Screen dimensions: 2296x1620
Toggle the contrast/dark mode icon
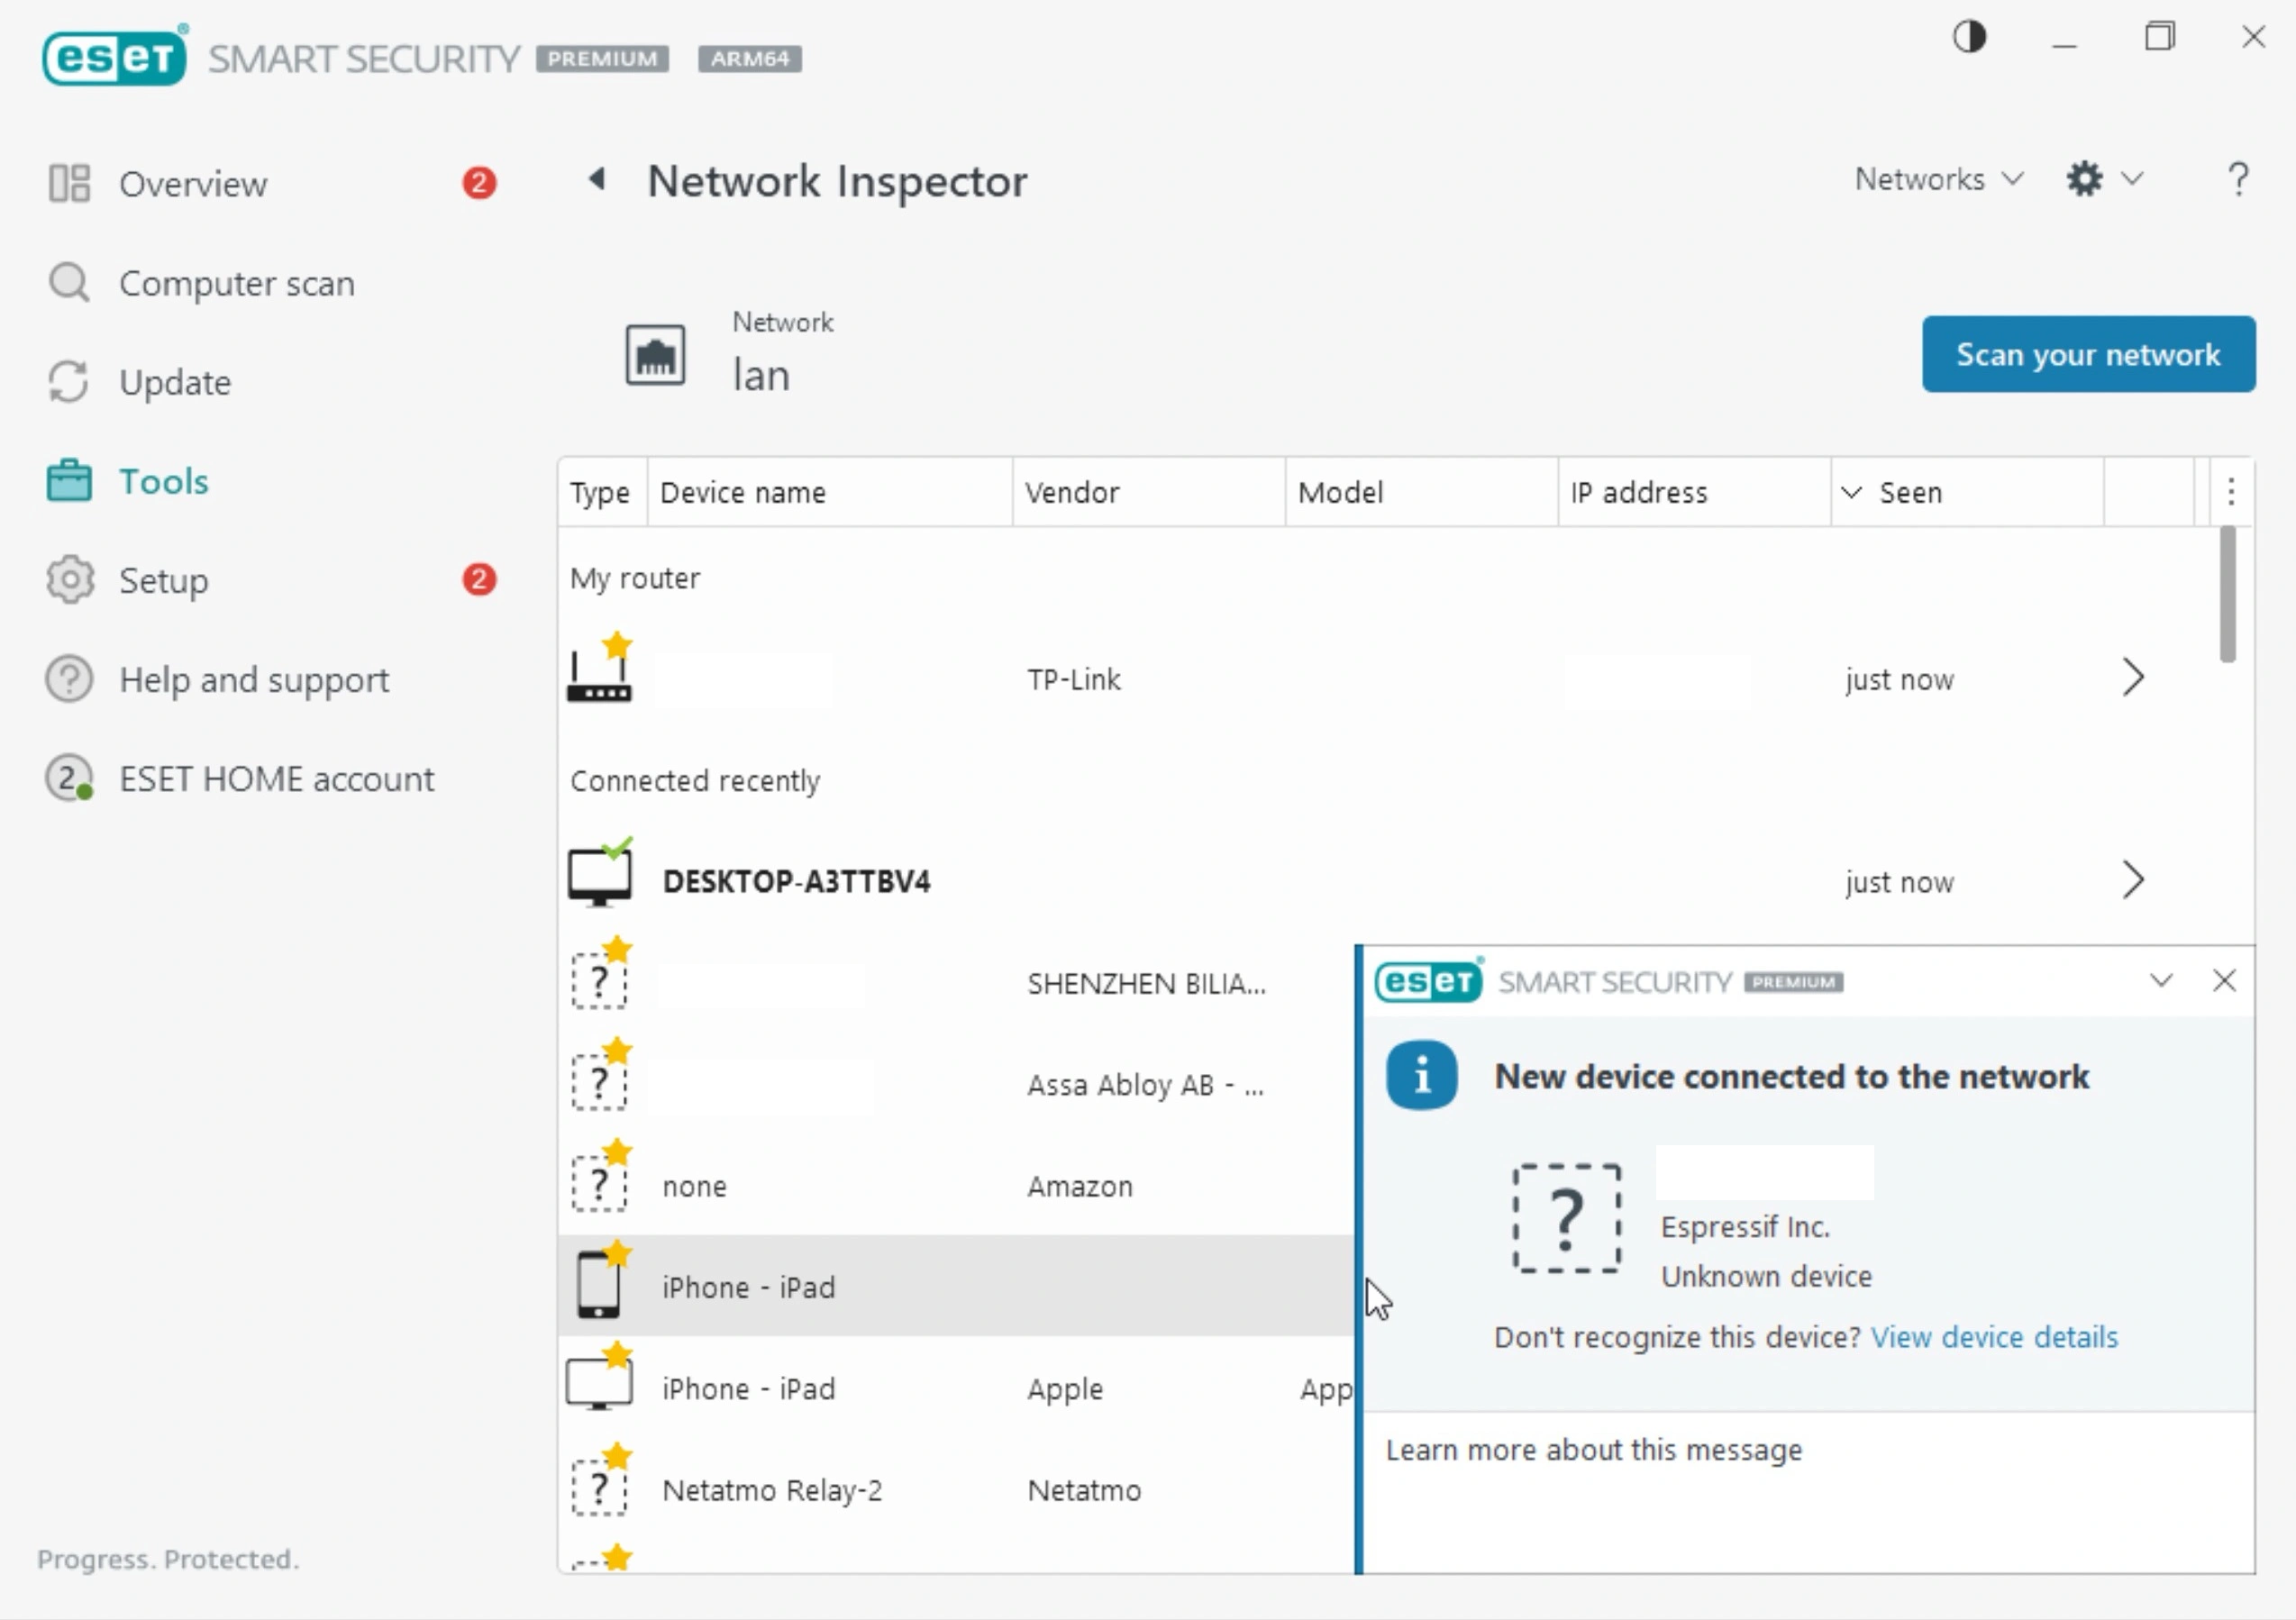pyautogui.click(x=1969, y=38)
